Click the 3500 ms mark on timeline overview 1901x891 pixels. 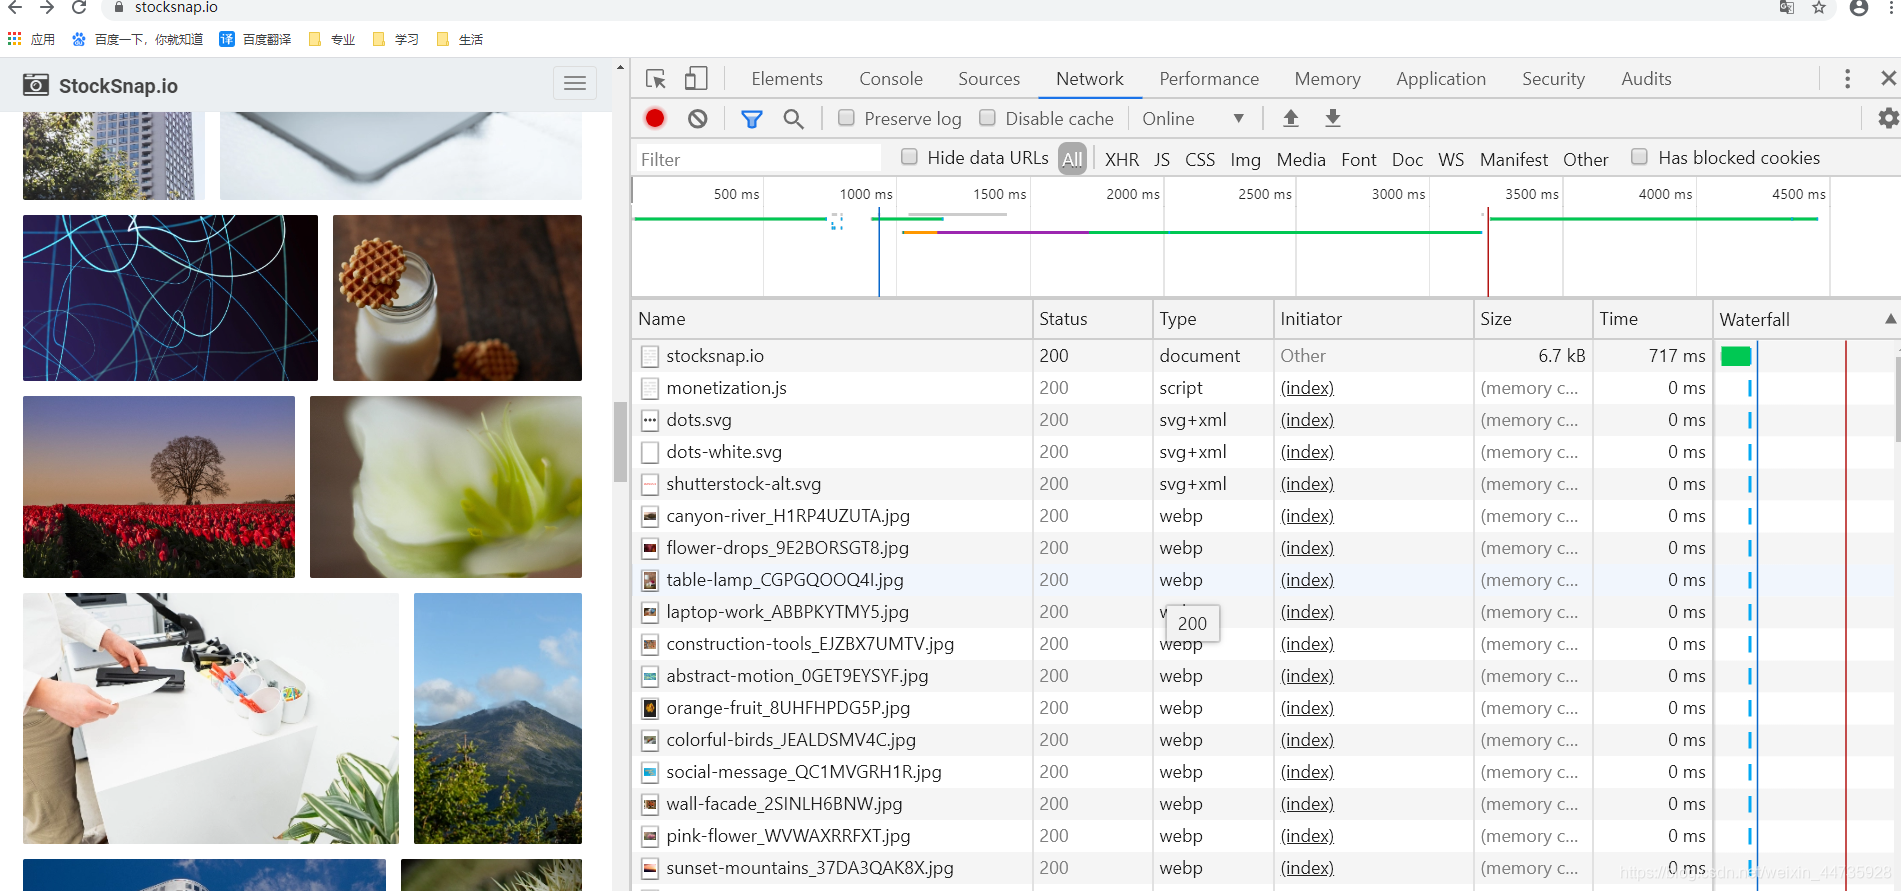coord(1532,194)
